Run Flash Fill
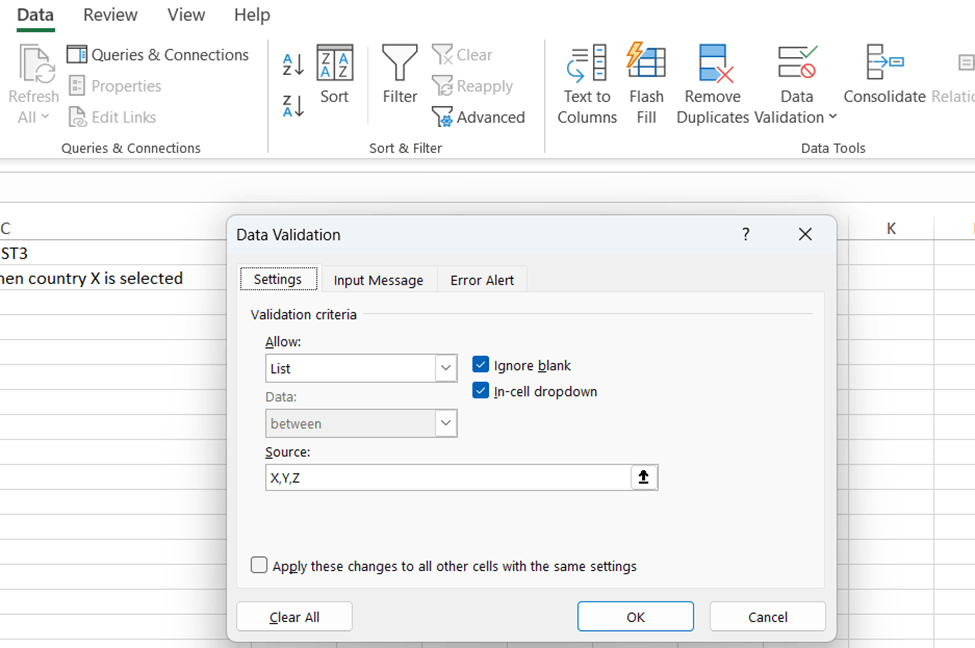The width and height of the screenshot is (975, 648). (x=646, y=85)
